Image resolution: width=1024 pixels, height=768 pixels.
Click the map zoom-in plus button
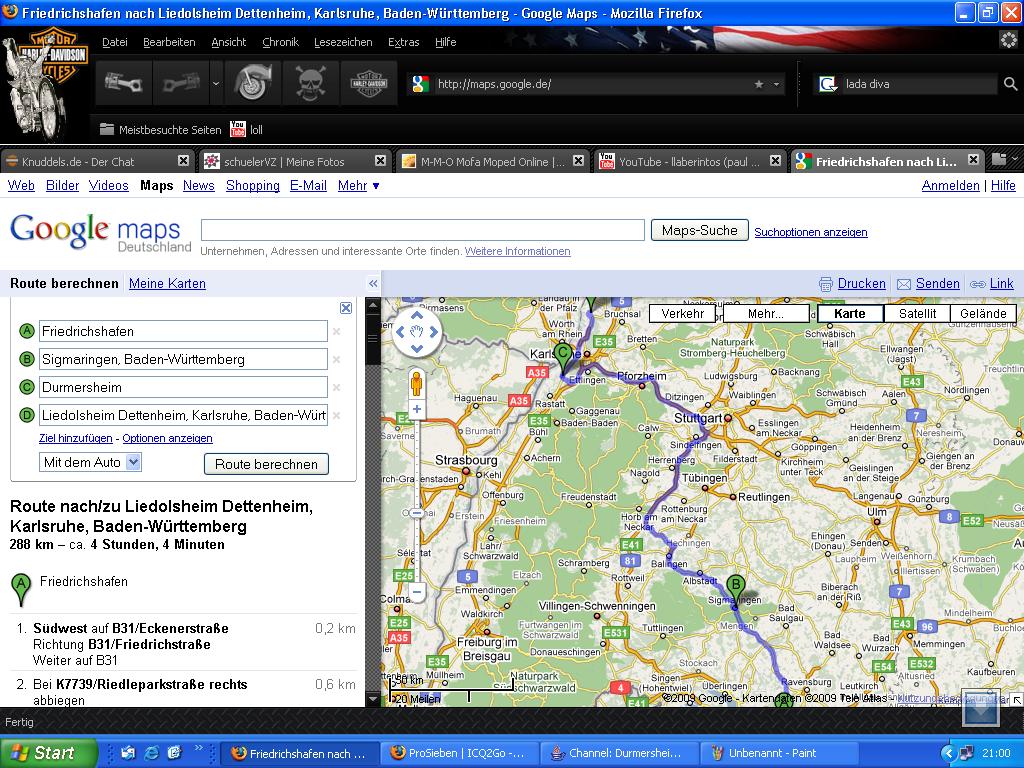coord(417,409)
